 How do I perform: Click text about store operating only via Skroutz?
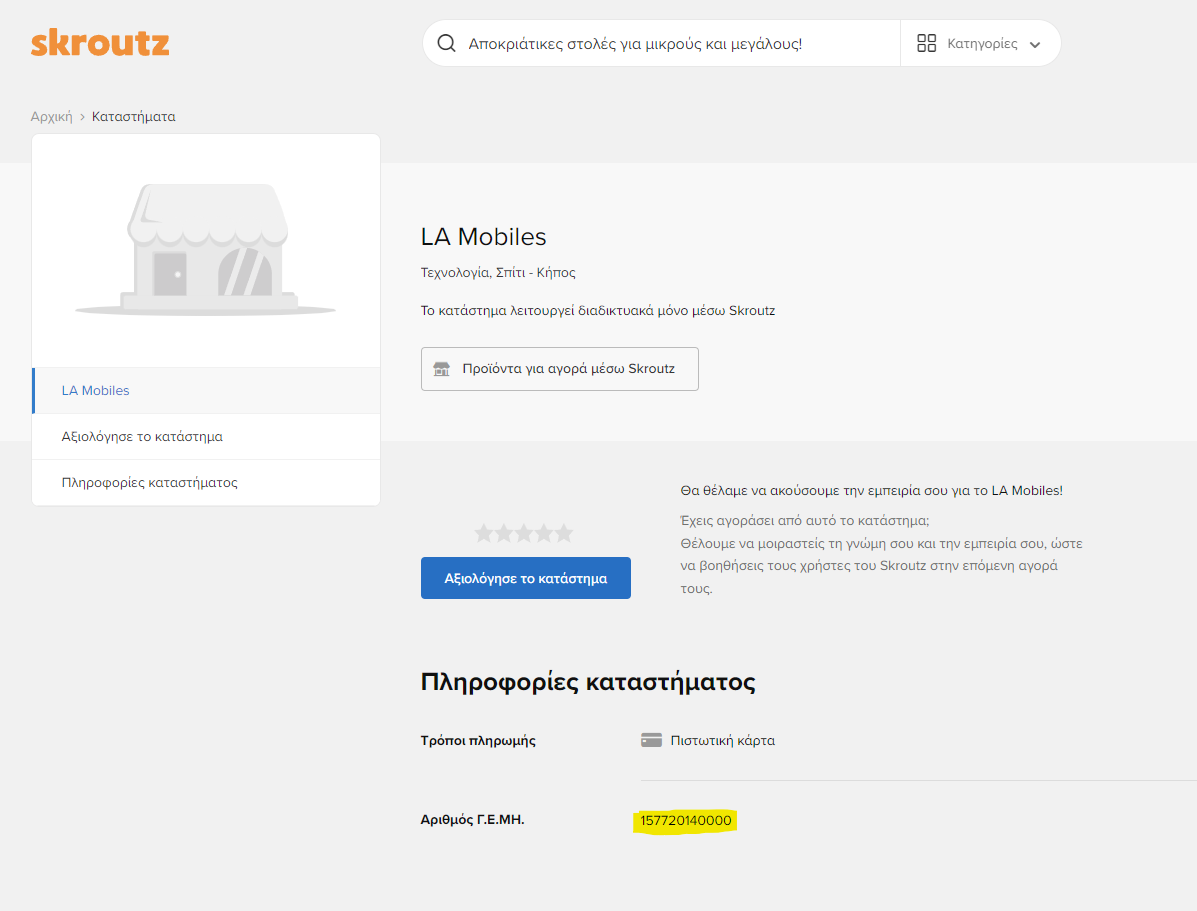click(x=598, y=311)
